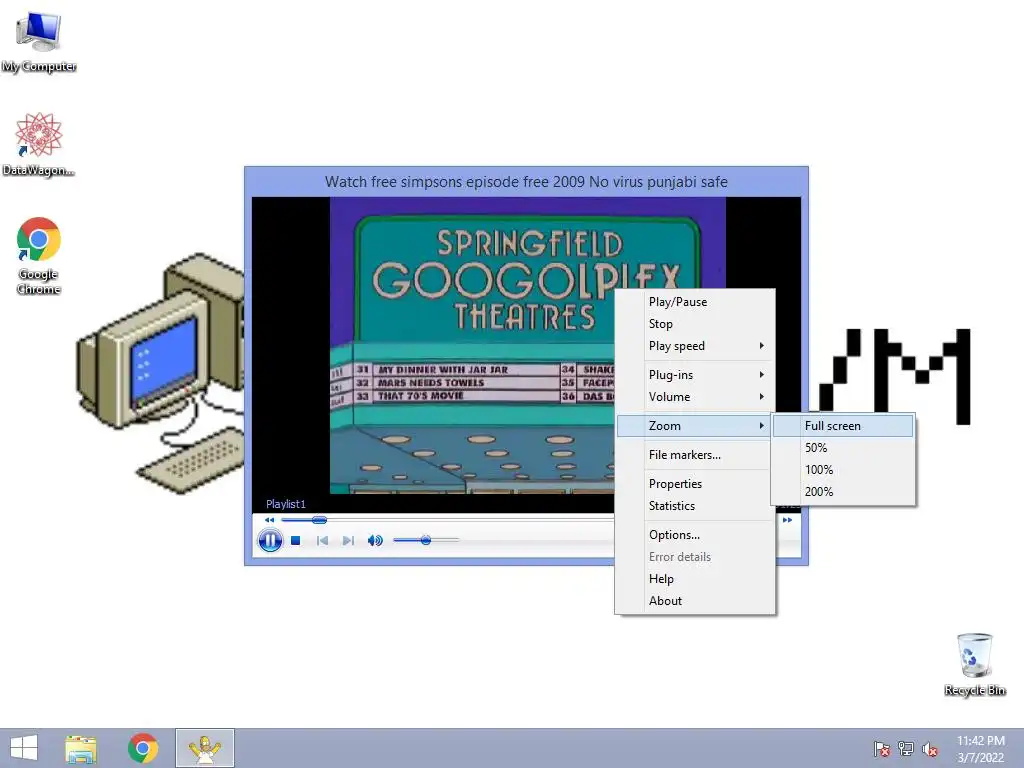This screenshot has height=768, width=1024.
Task: Open File markers... from the menu
Action: pos(695,455)
